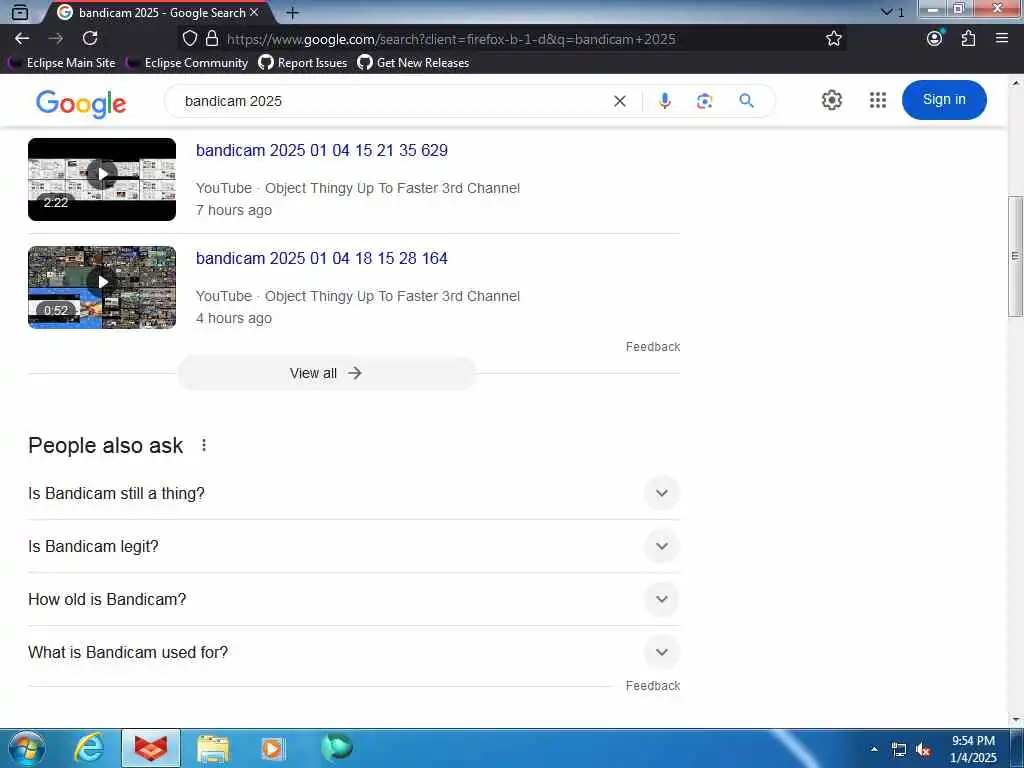Close the bandicam 2025 Google Search tab
1024x768 pixels.
[254, 12]
